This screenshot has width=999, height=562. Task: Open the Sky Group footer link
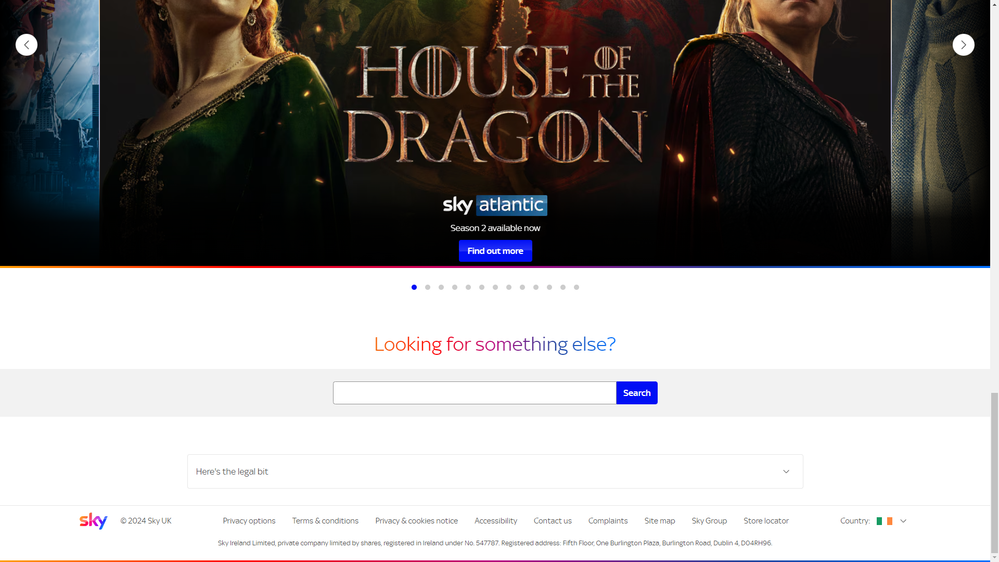coord(709,521)
